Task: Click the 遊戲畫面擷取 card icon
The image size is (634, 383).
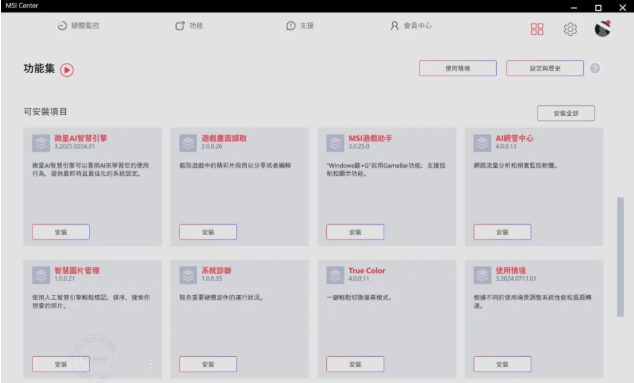Action: click(188, 143)
